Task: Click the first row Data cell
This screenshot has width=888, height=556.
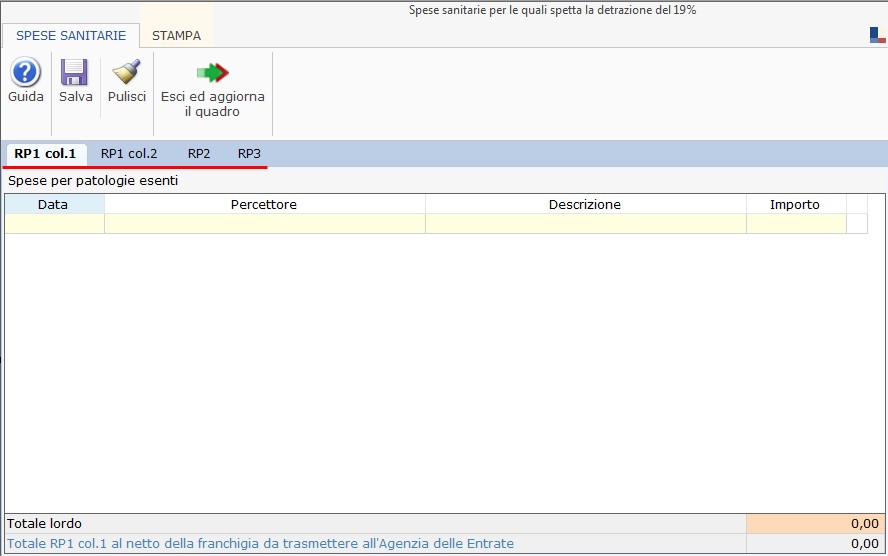Action: coord(54,224)
